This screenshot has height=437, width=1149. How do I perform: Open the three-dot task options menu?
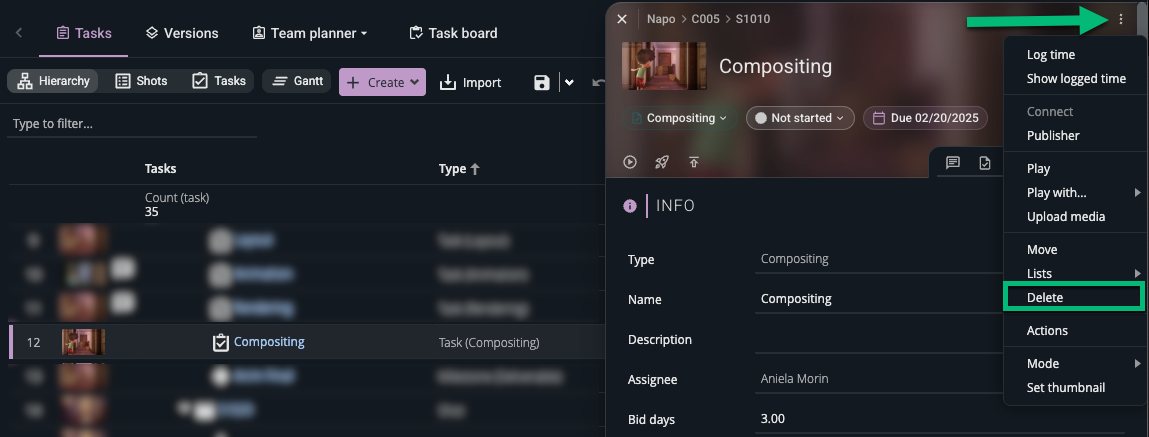pos(1121,19)
